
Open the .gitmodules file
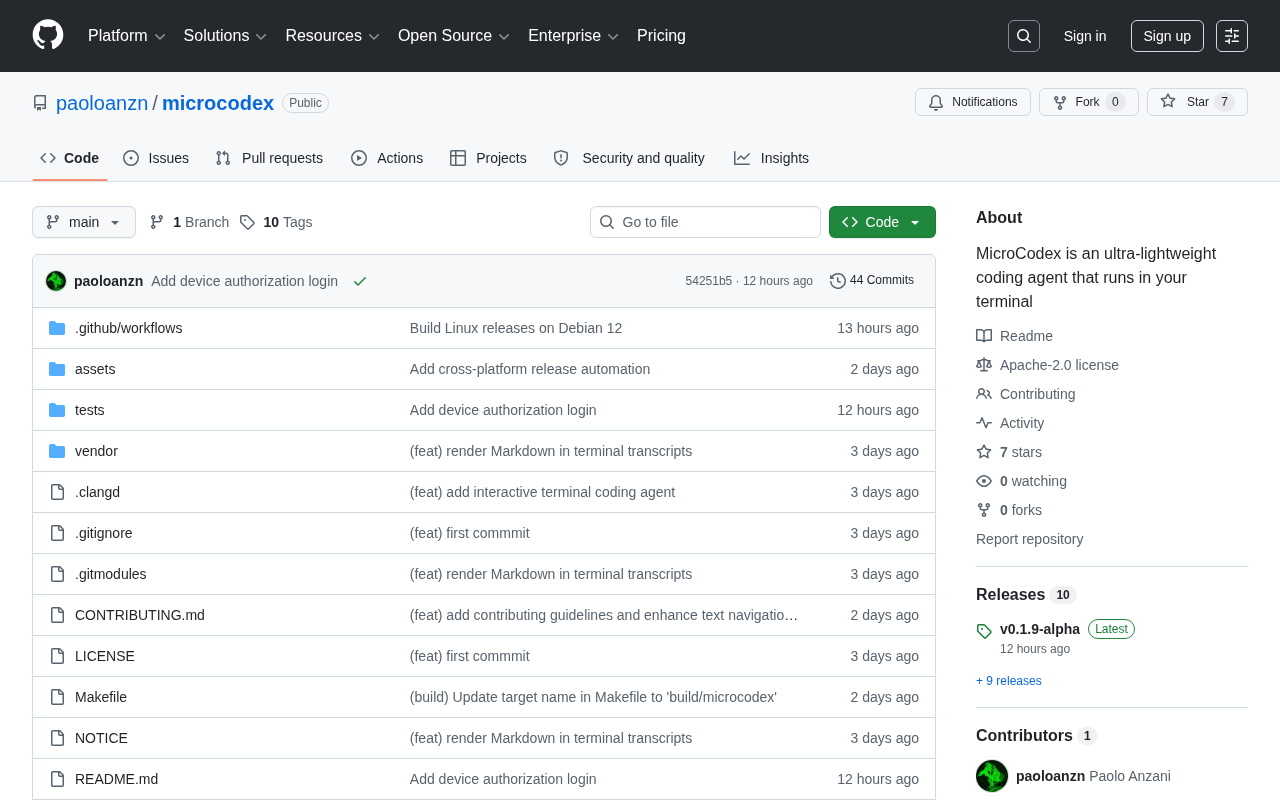(111, 574)
